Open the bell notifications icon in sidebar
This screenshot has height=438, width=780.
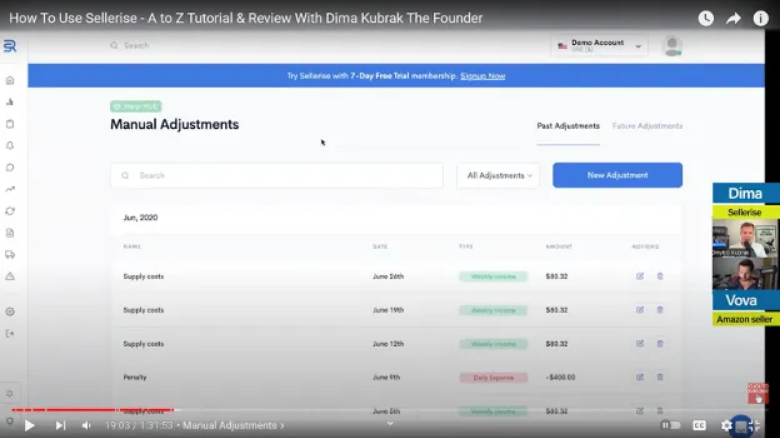coord(10,145)
